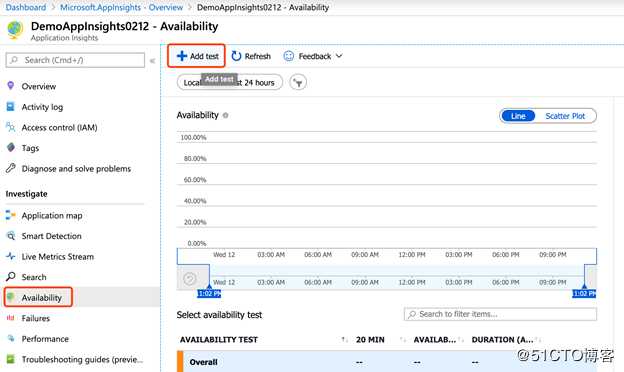Click the Refresh circular arrow icon
This screenshot has width=624, height=372.
click(236, 56)
